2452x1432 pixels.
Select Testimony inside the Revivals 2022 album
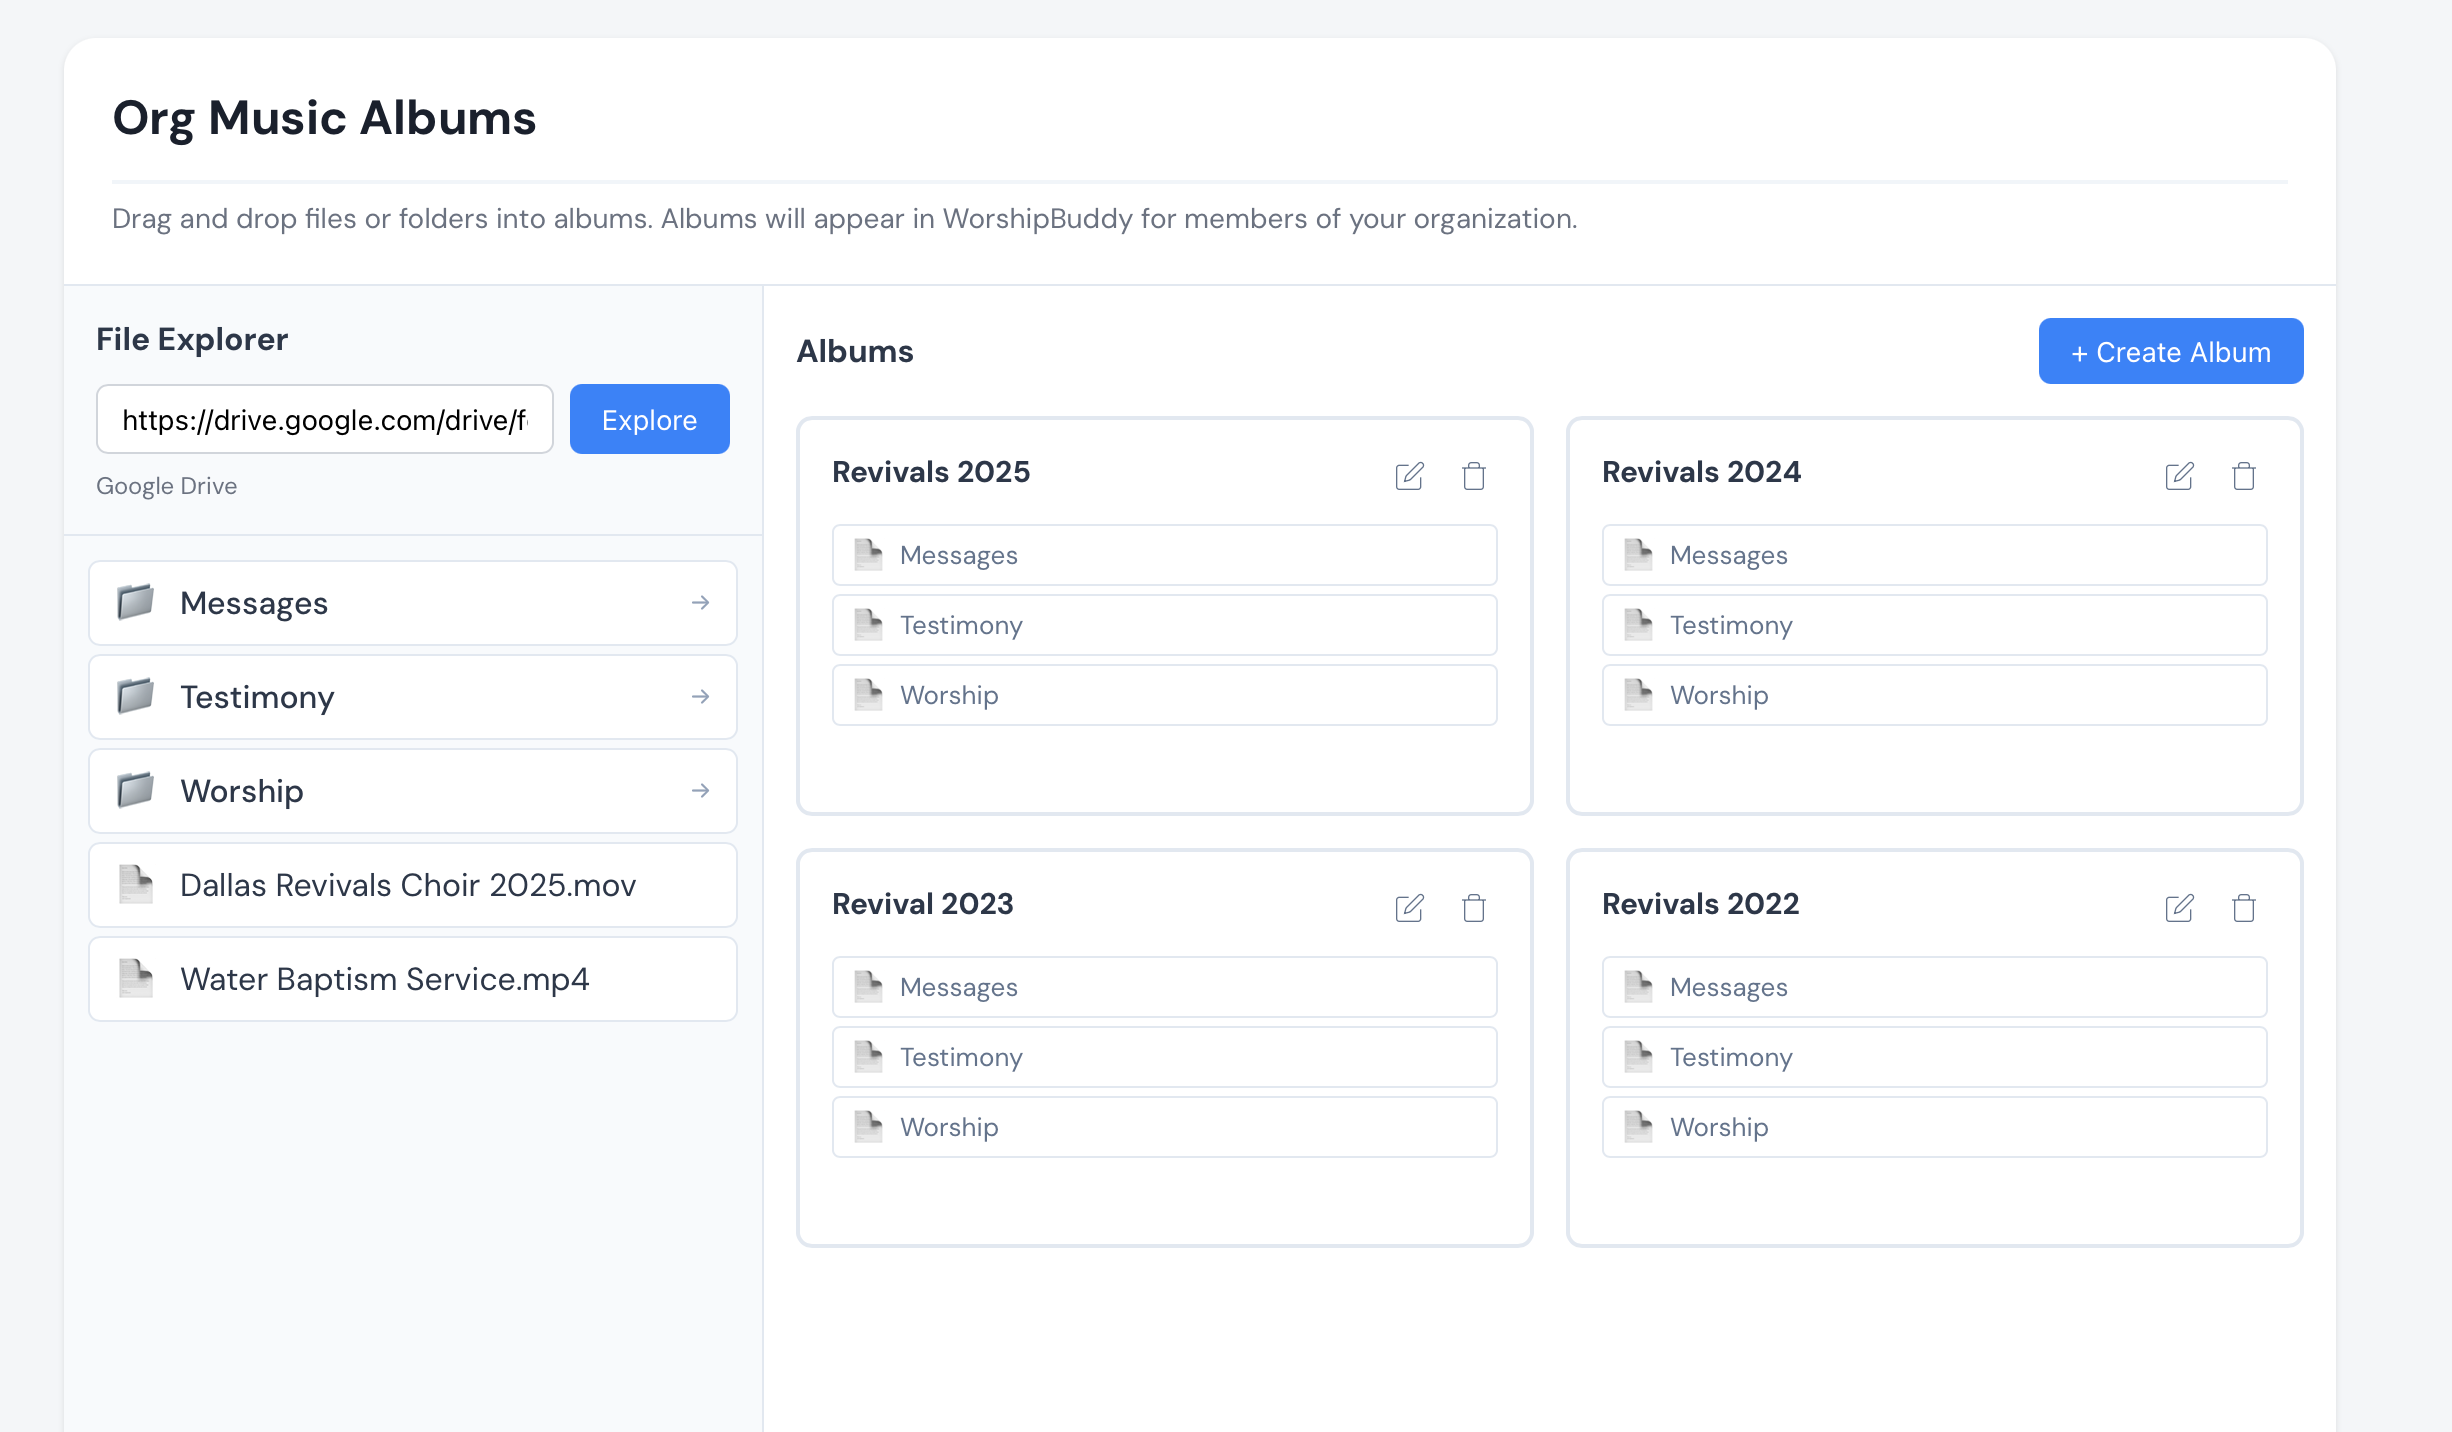tap(1933, 1057)
